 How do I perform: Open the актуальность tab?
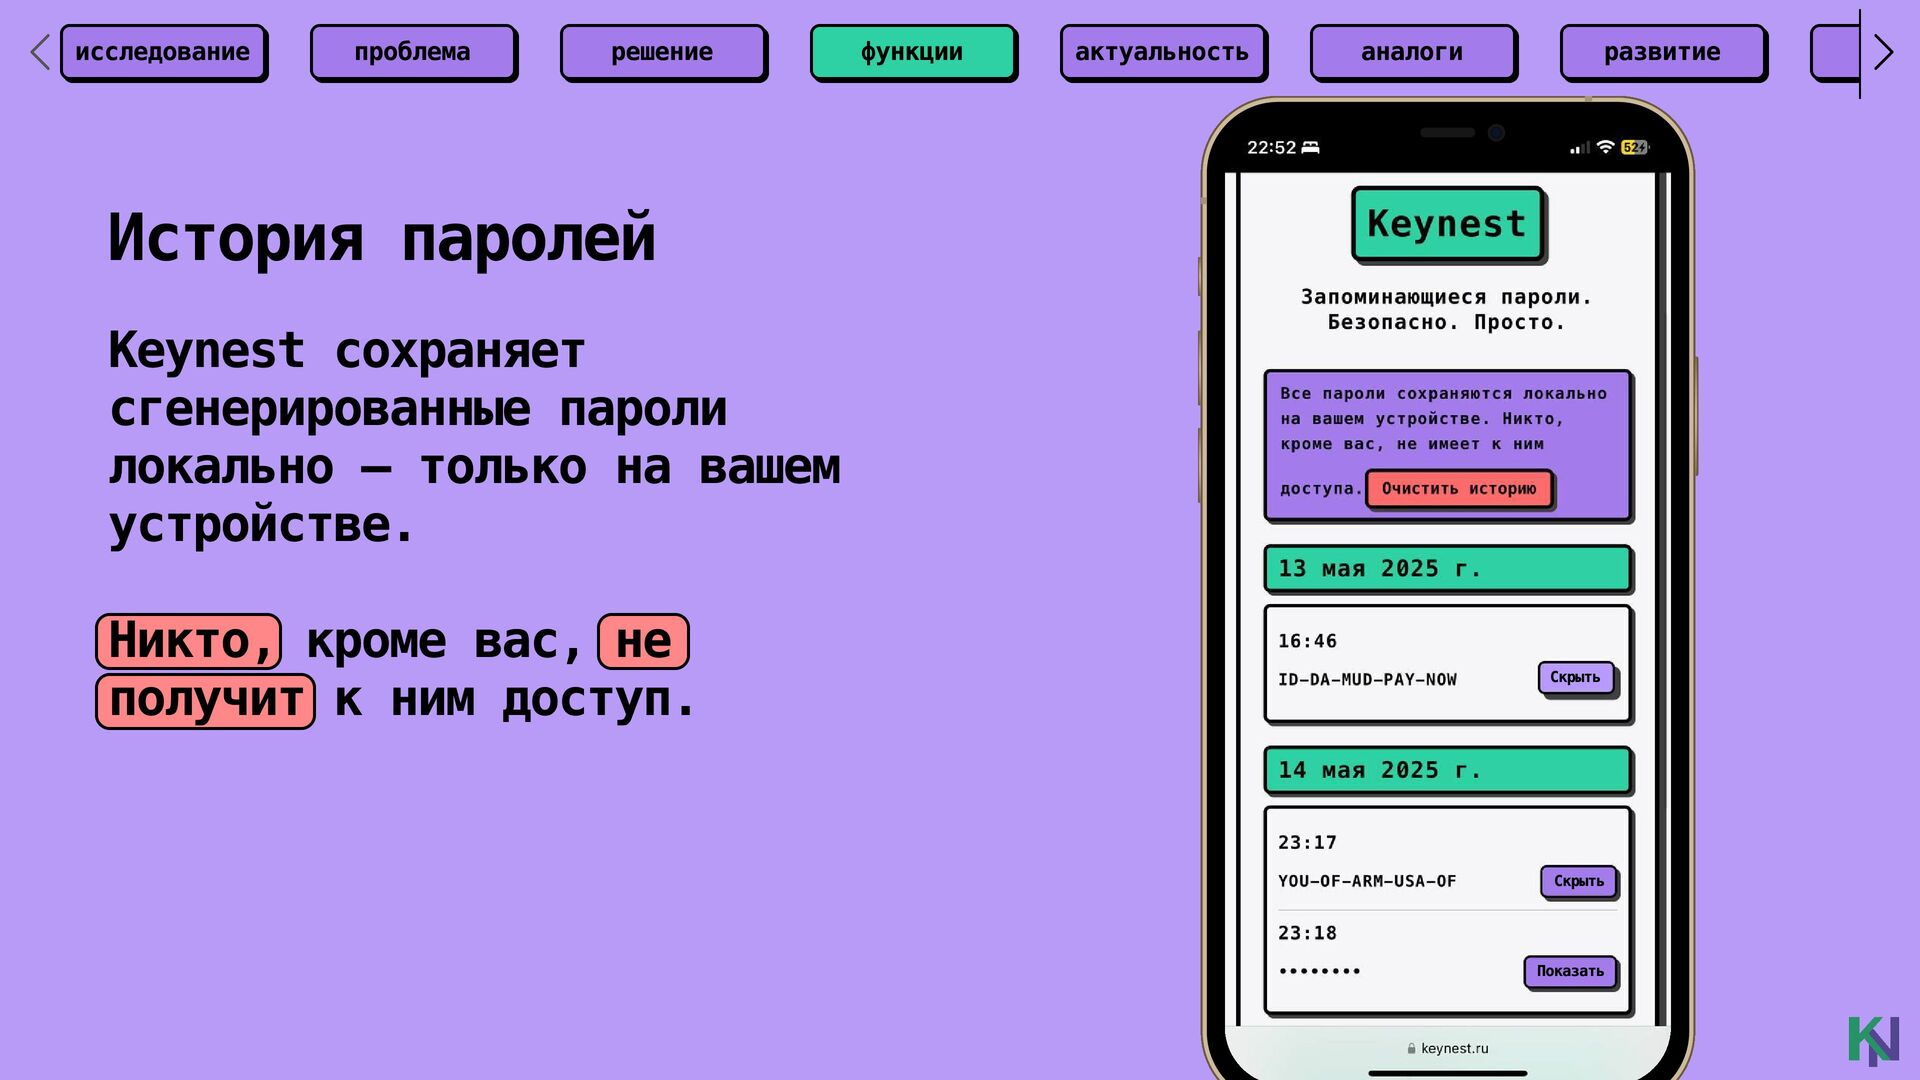click(x=1162, y=52)
